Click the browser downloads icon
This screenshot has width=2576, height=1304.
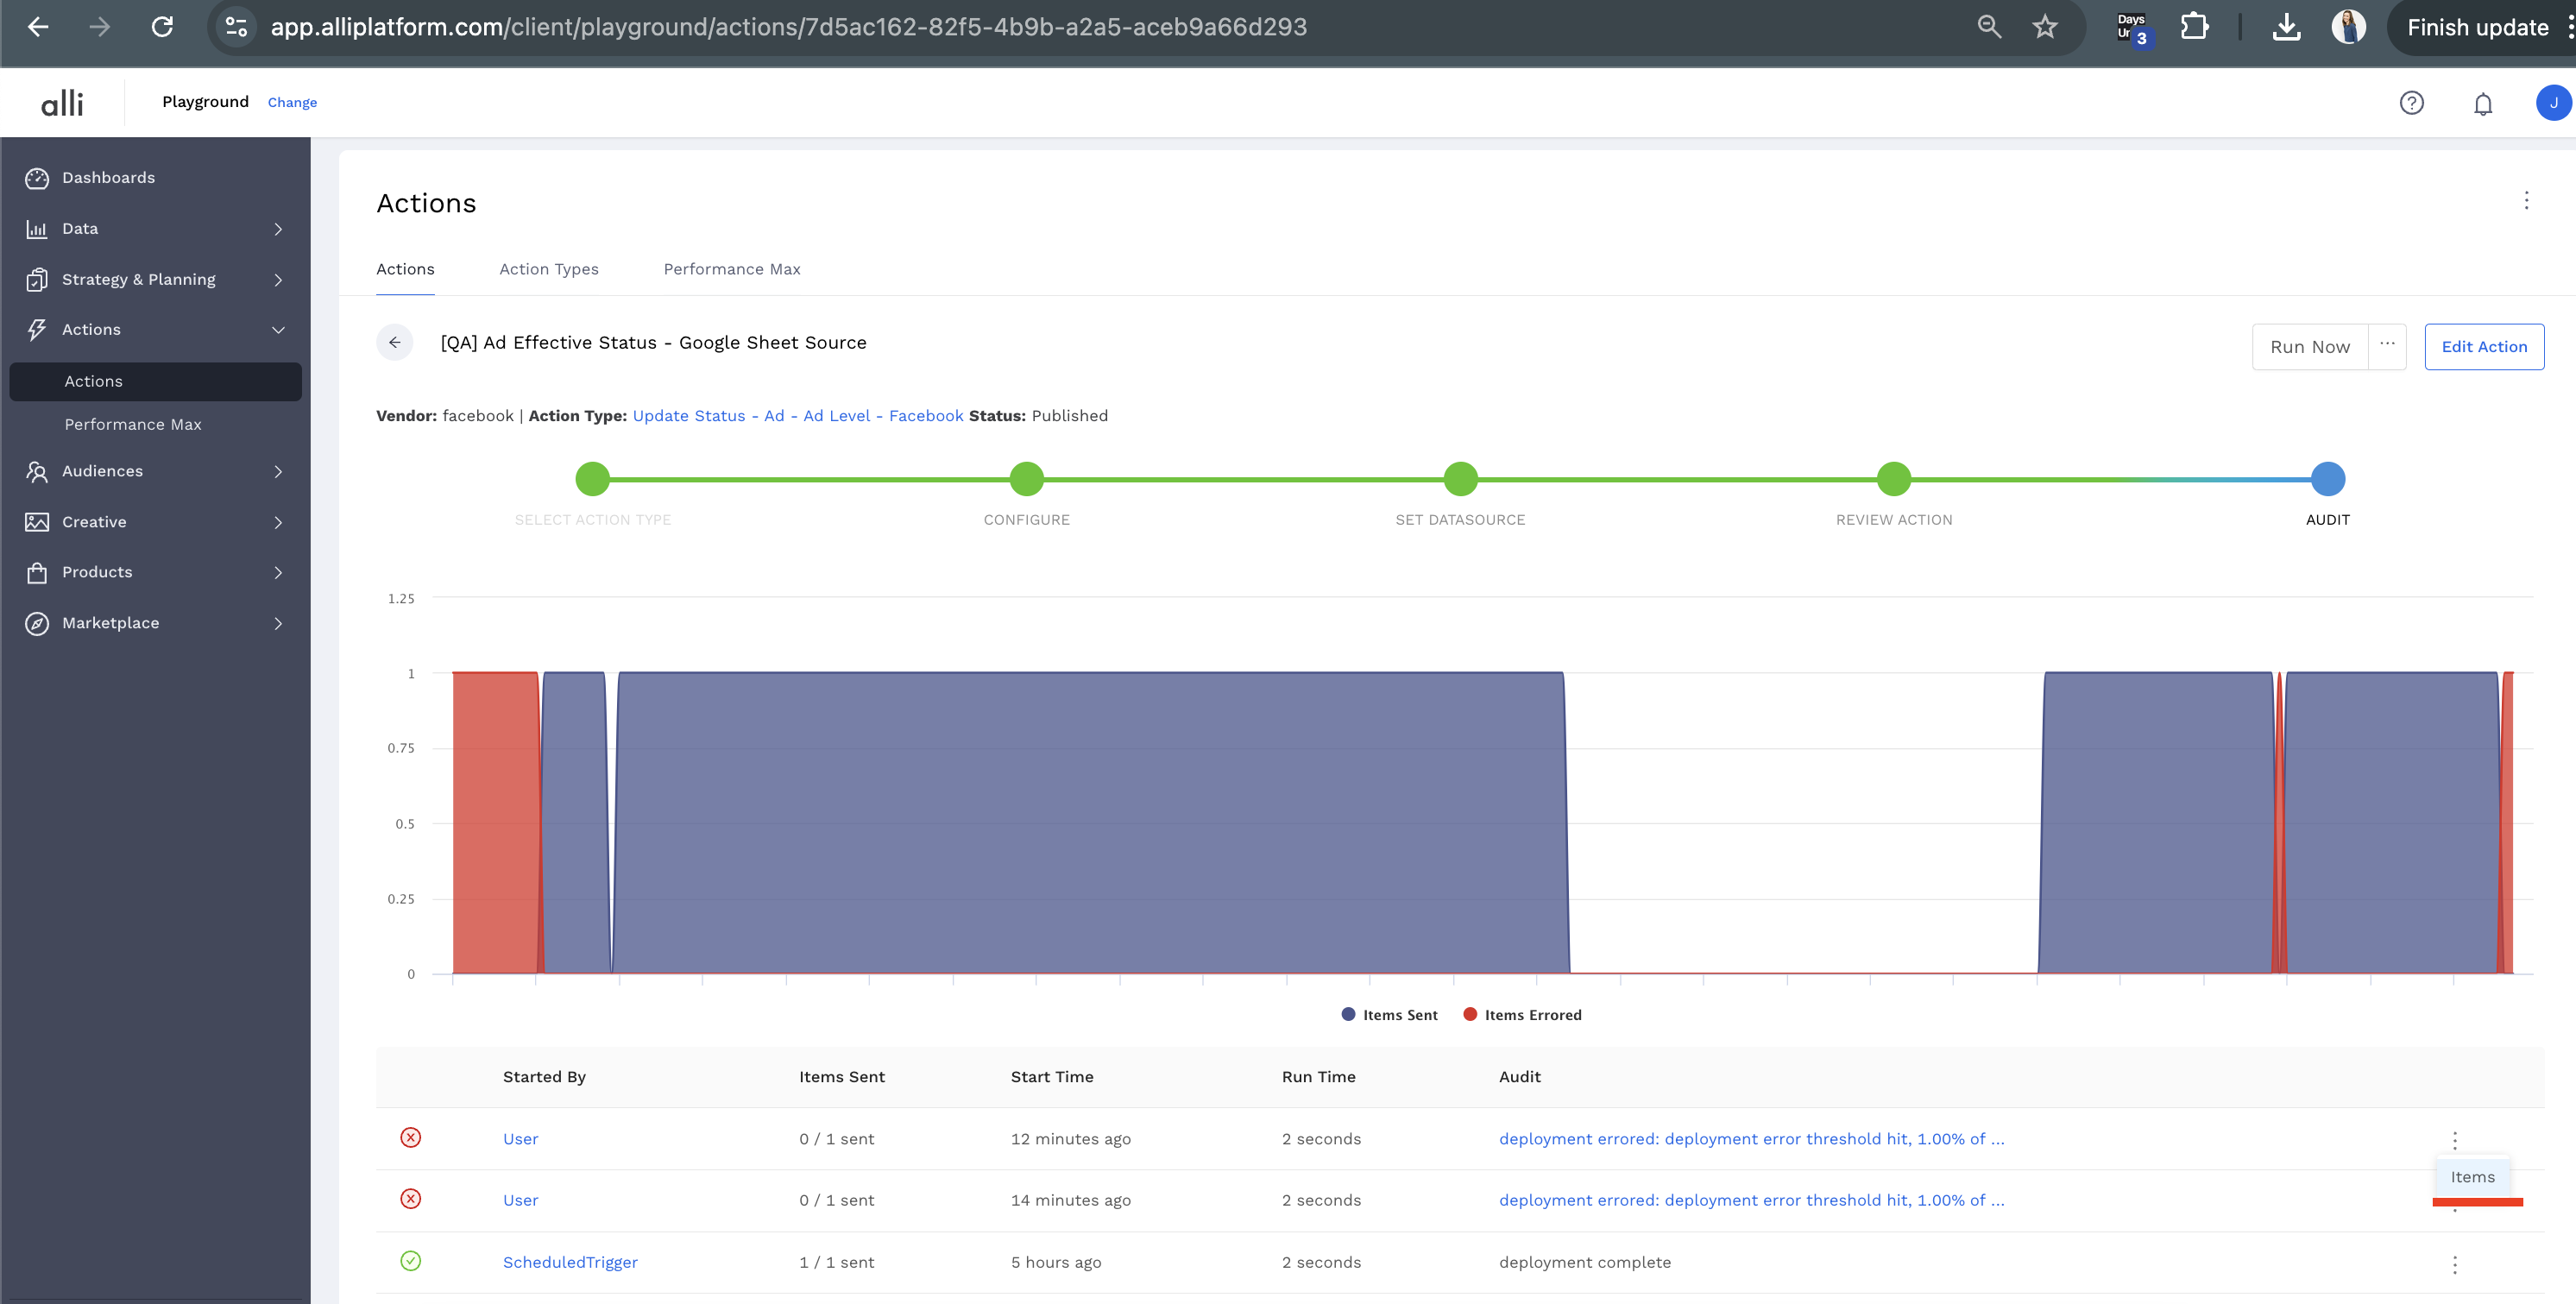2286,27
